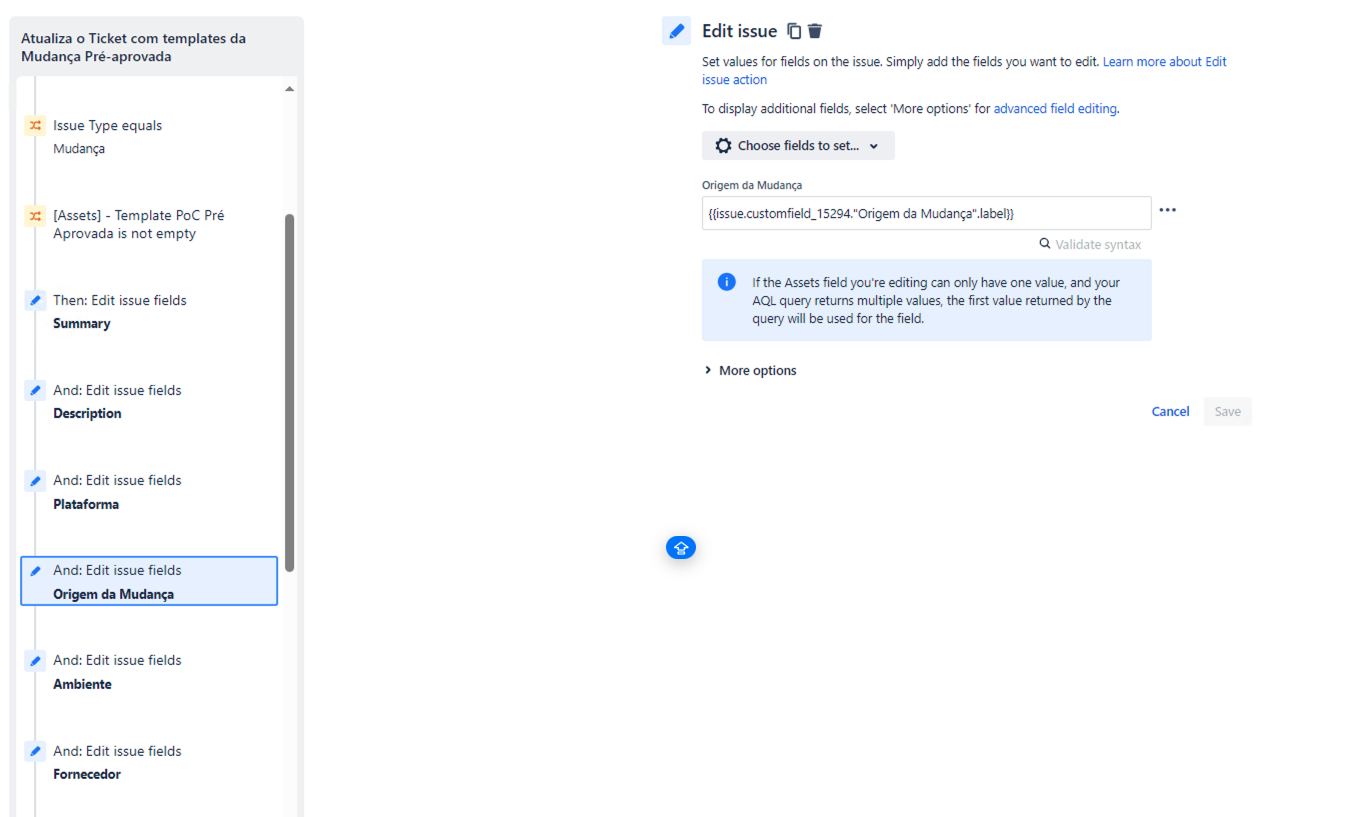
Task: Open the Edit issue fields Ambiente step
Action: pyautogui.click(x=148, y=672)
